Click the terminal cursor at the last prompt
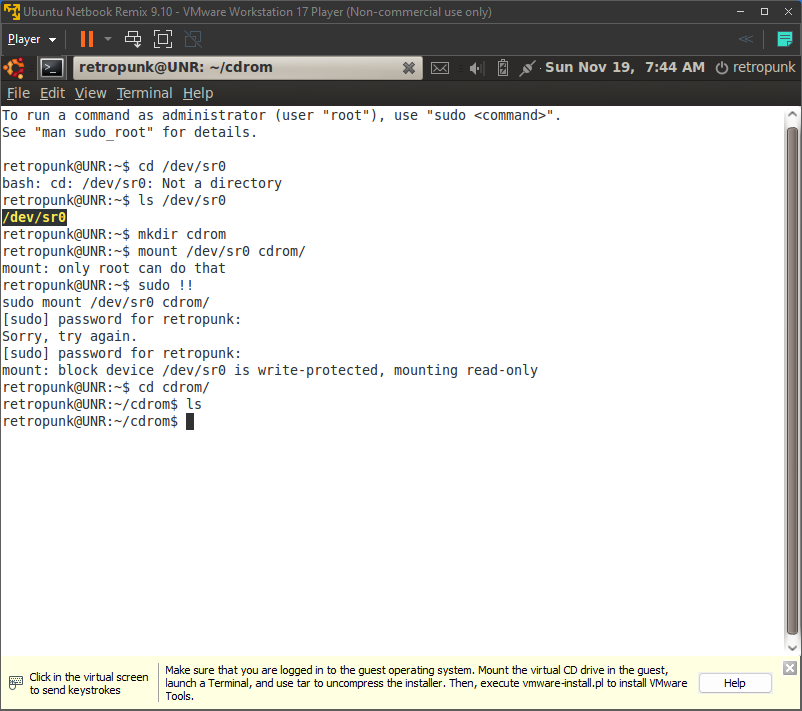 (x=190, y=421)
